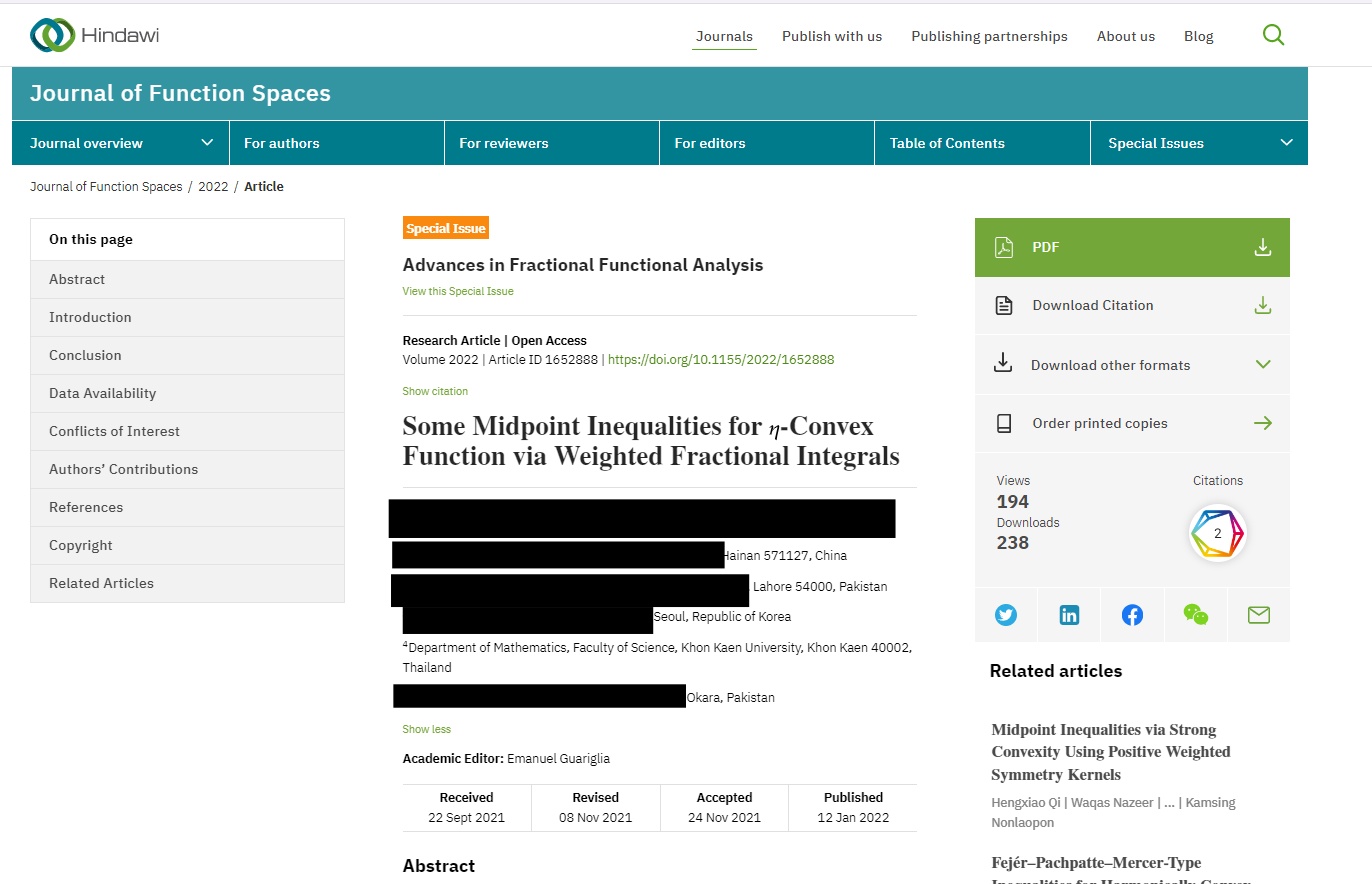
Task: Expand the Journal overview menu
Action: coord(121,143)
